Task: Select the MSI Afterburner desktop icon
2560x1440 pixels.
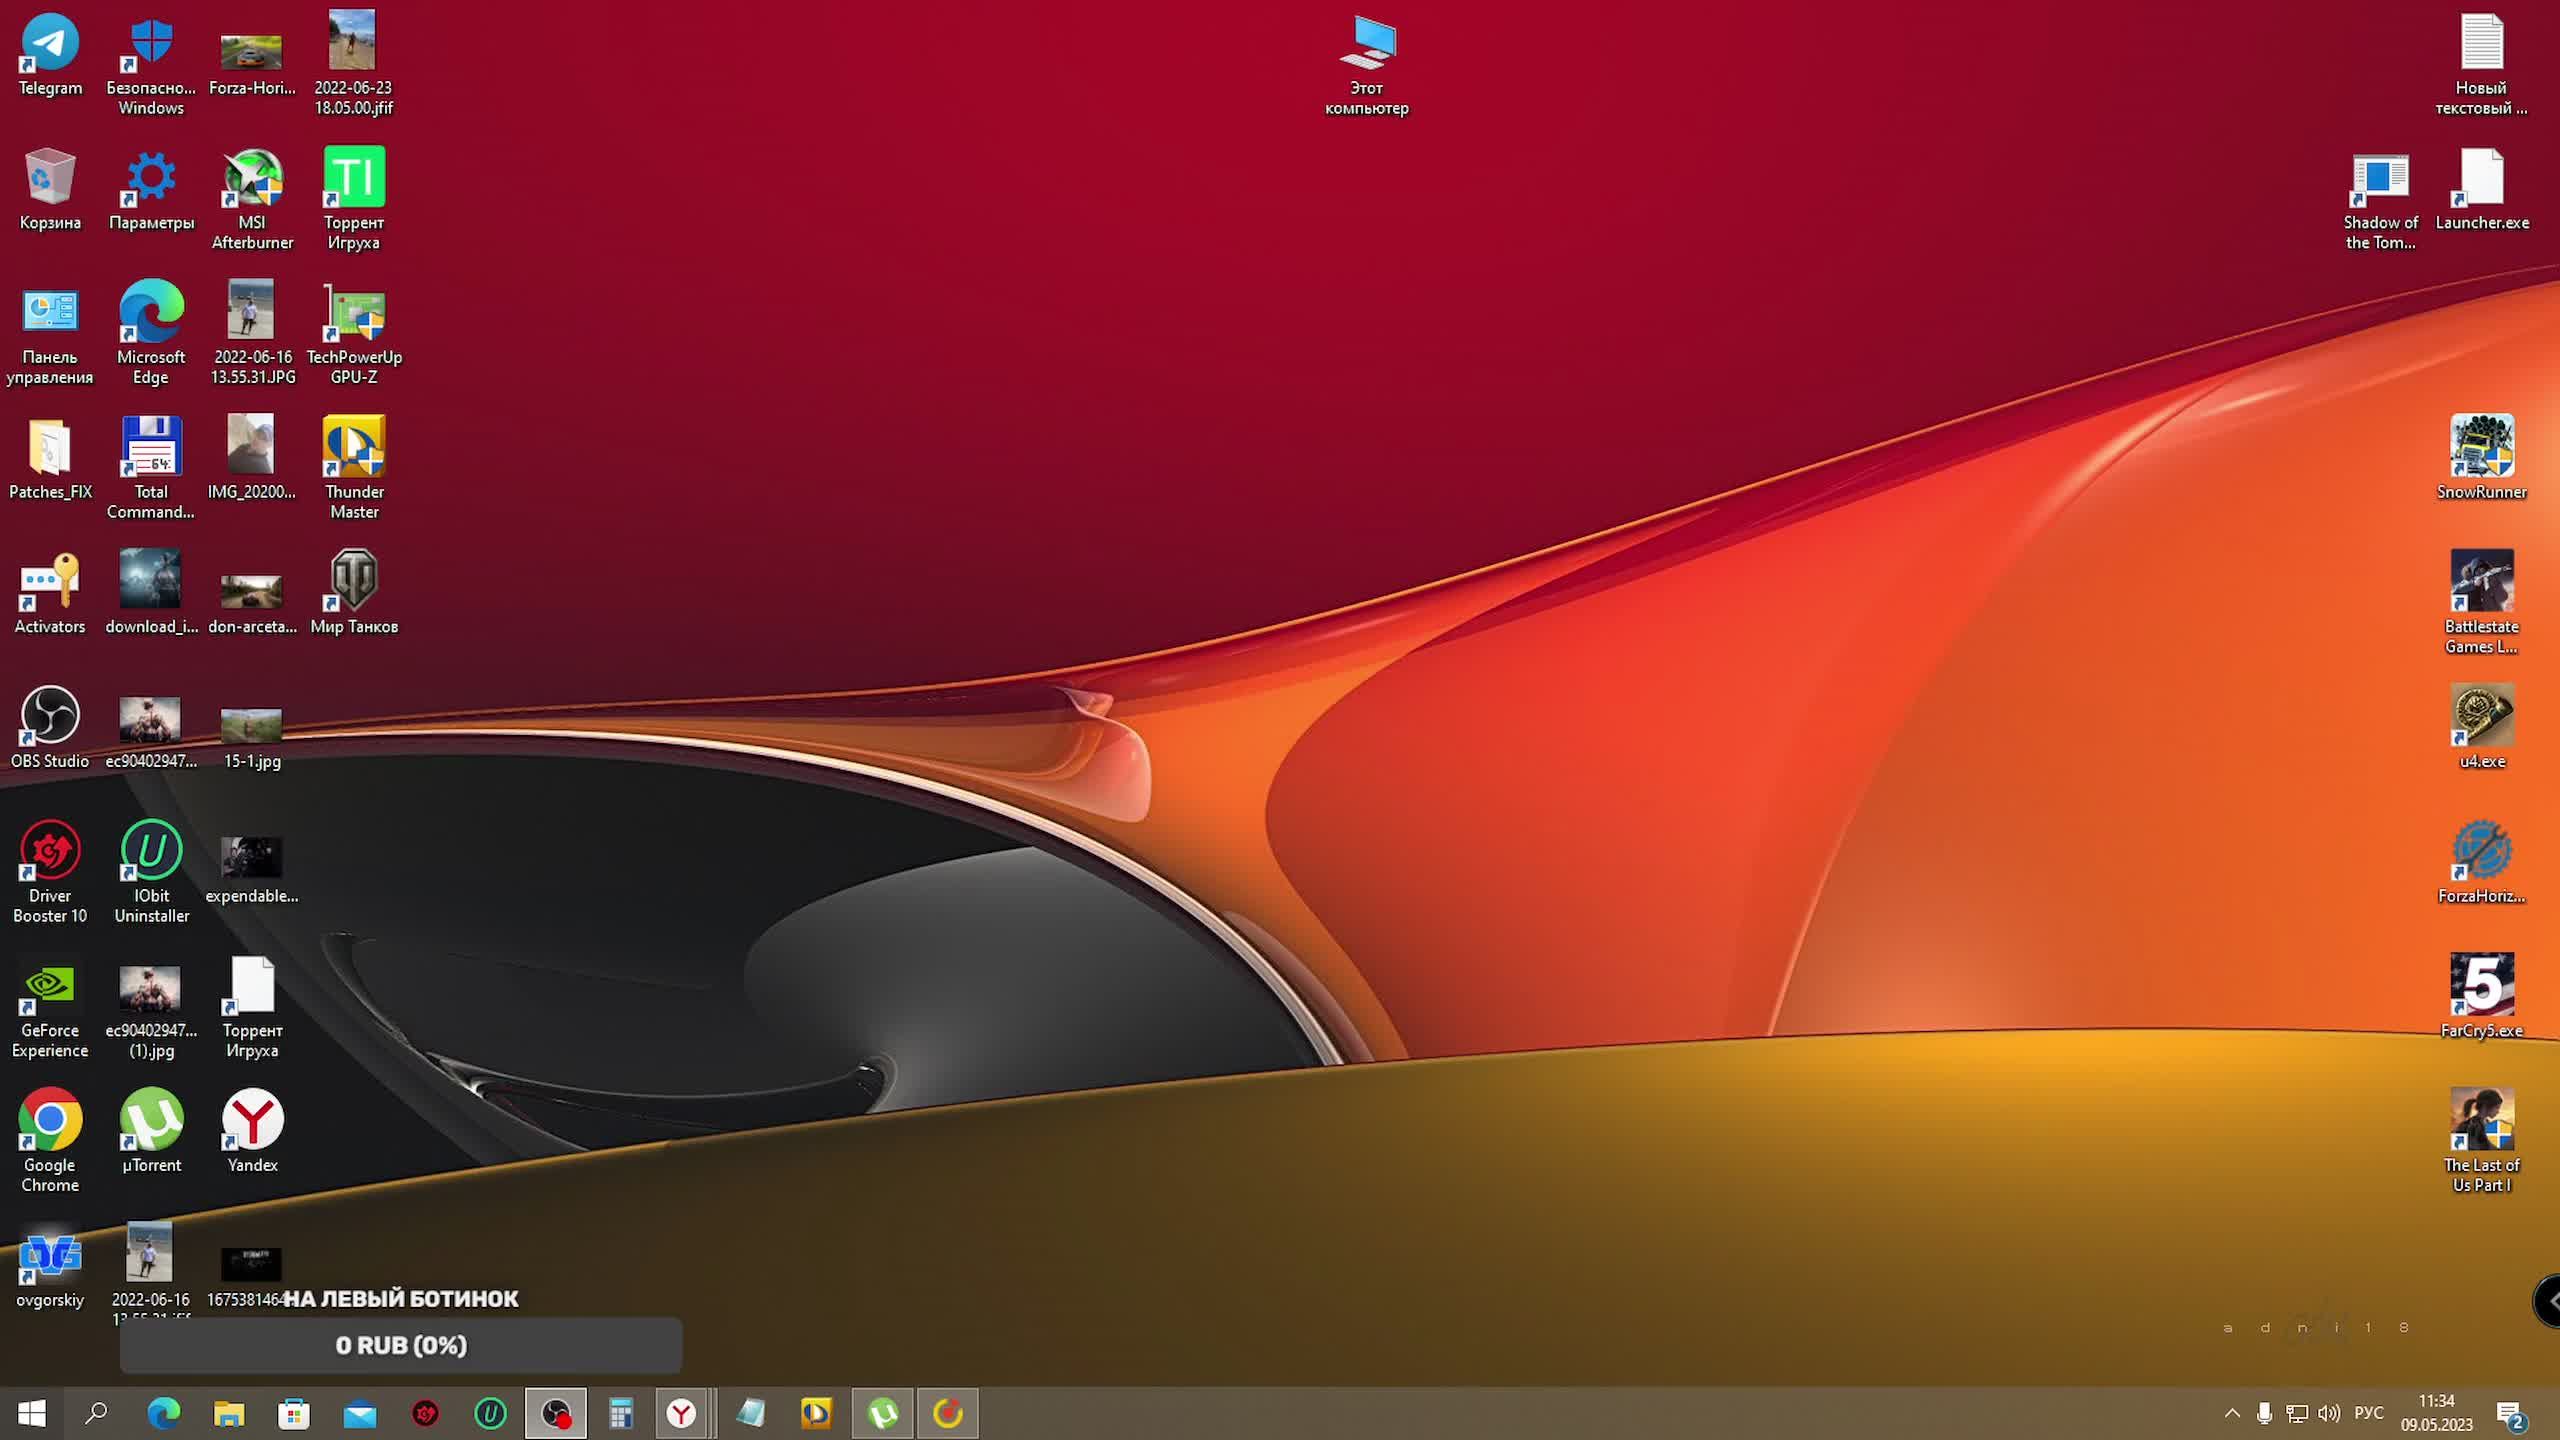Action: pos(252,180)
